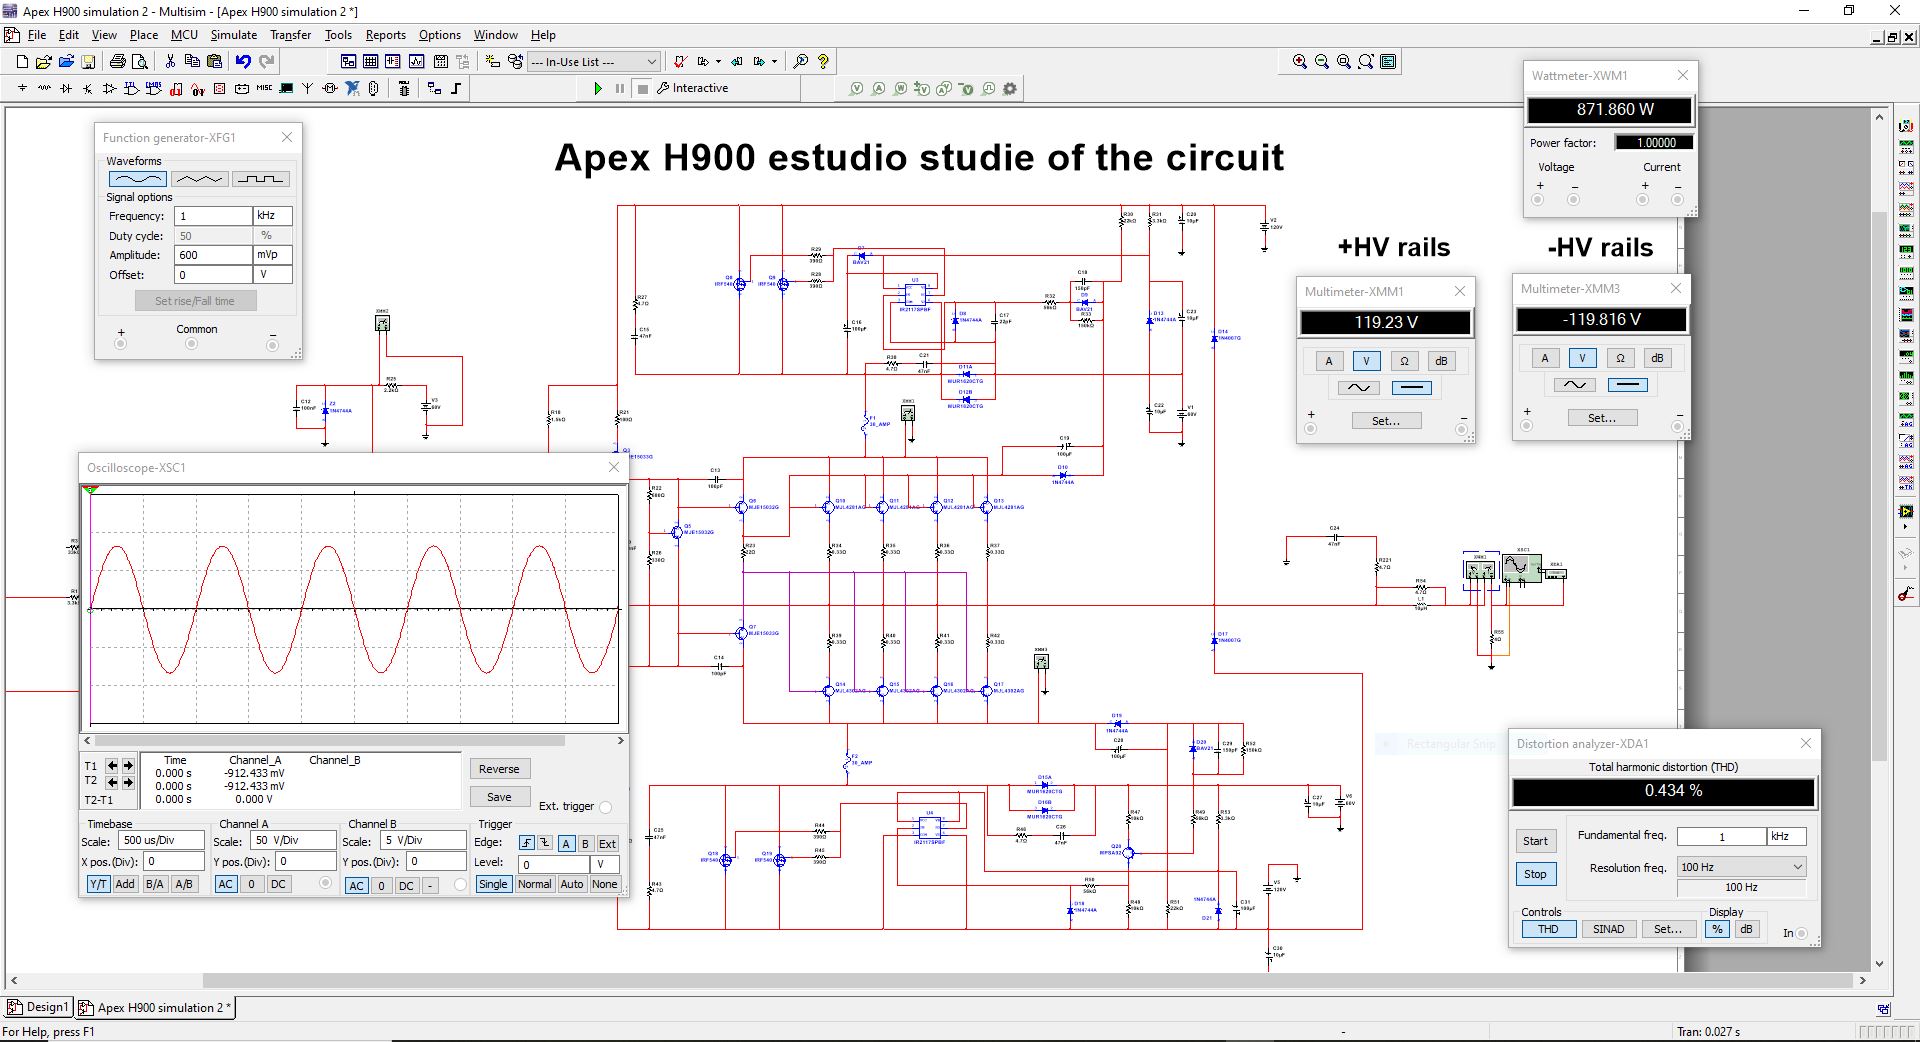The height and width of the screenshot is (1042, 1920).
Task: Select triangle waveform in function generator
Action: click(199, 179)
